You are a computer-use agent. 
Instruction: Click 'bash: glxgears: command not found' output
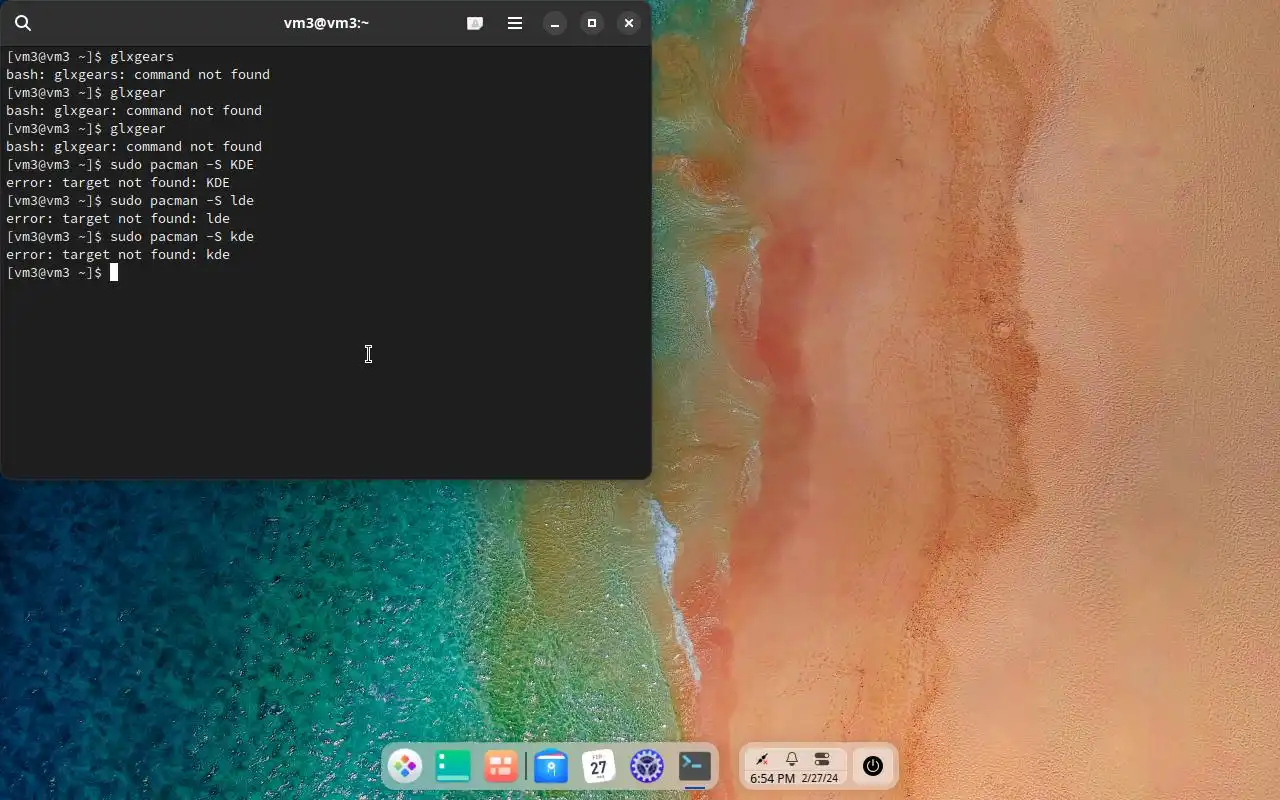click(x=138, y=74)
